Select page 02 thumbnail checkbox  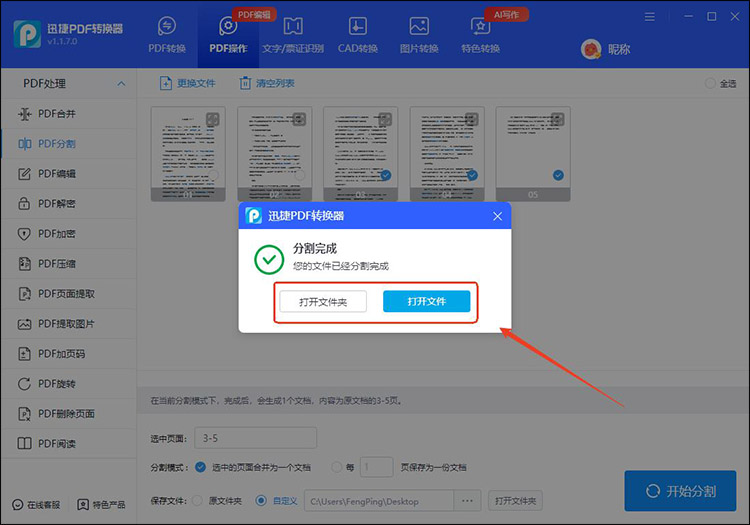tap(300, 175)
